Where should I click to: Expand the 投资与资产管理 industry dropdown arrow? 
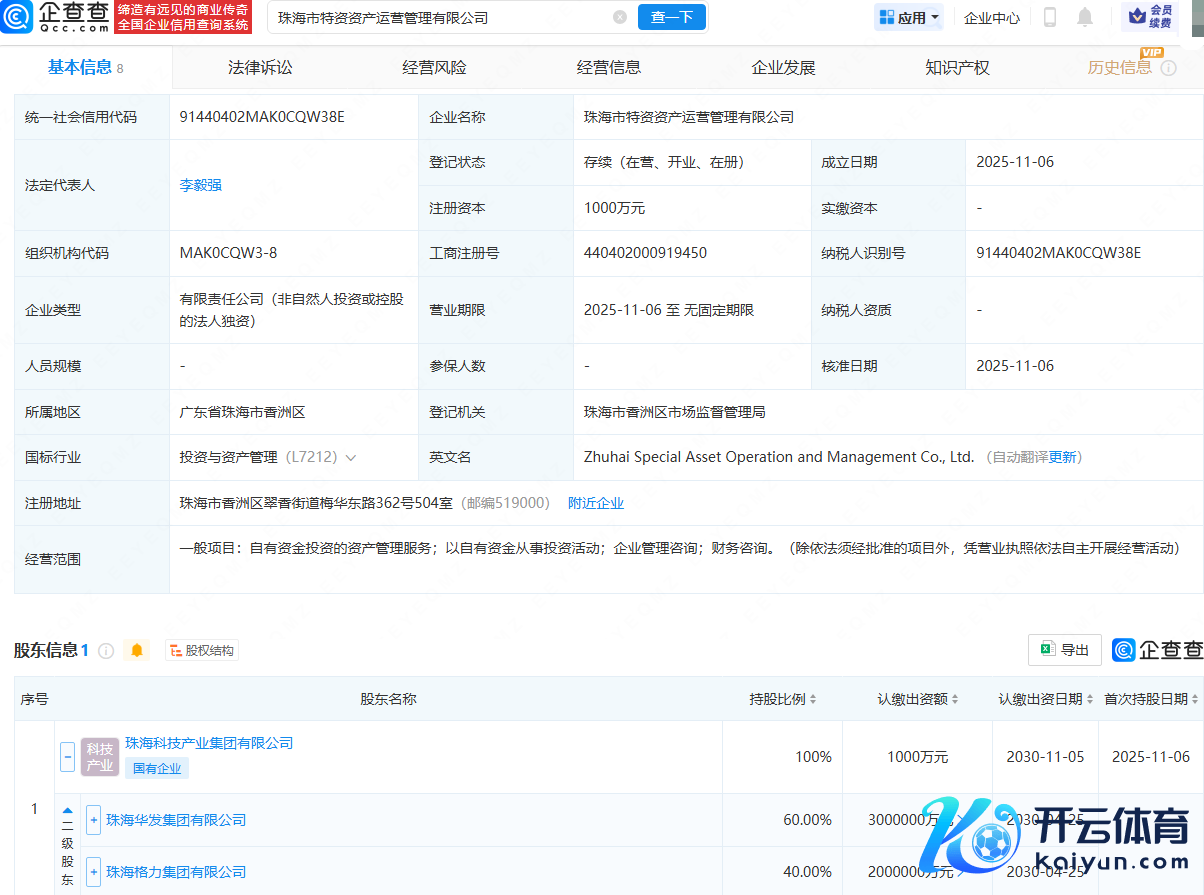[350, 457]
